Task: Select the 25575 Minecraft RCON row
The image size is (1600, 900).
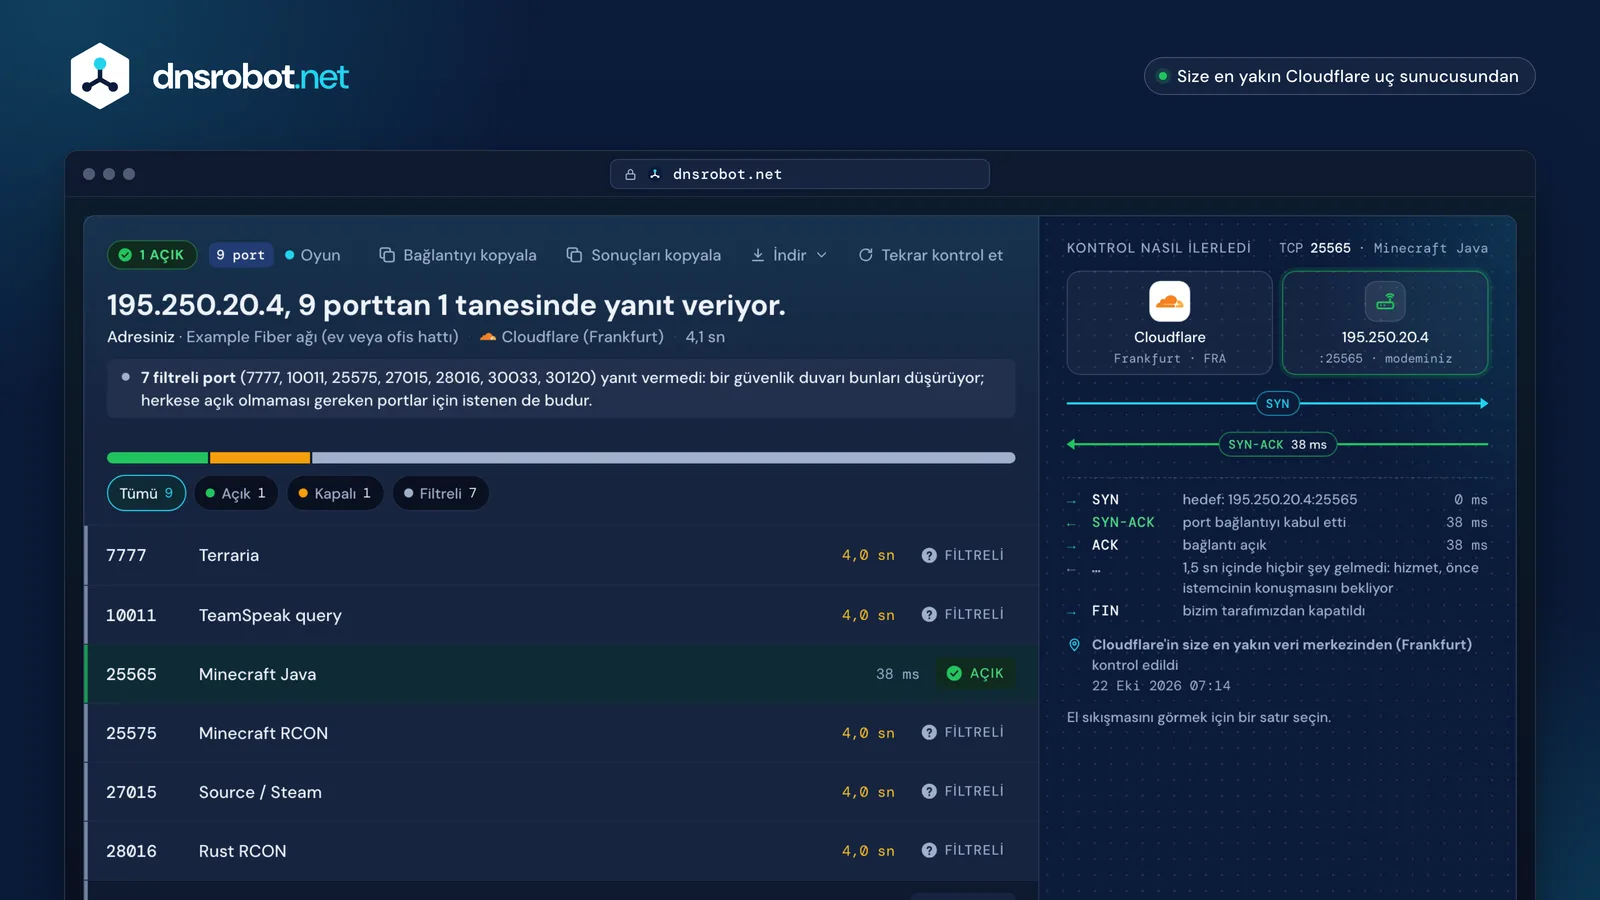Action: point(561,733)
